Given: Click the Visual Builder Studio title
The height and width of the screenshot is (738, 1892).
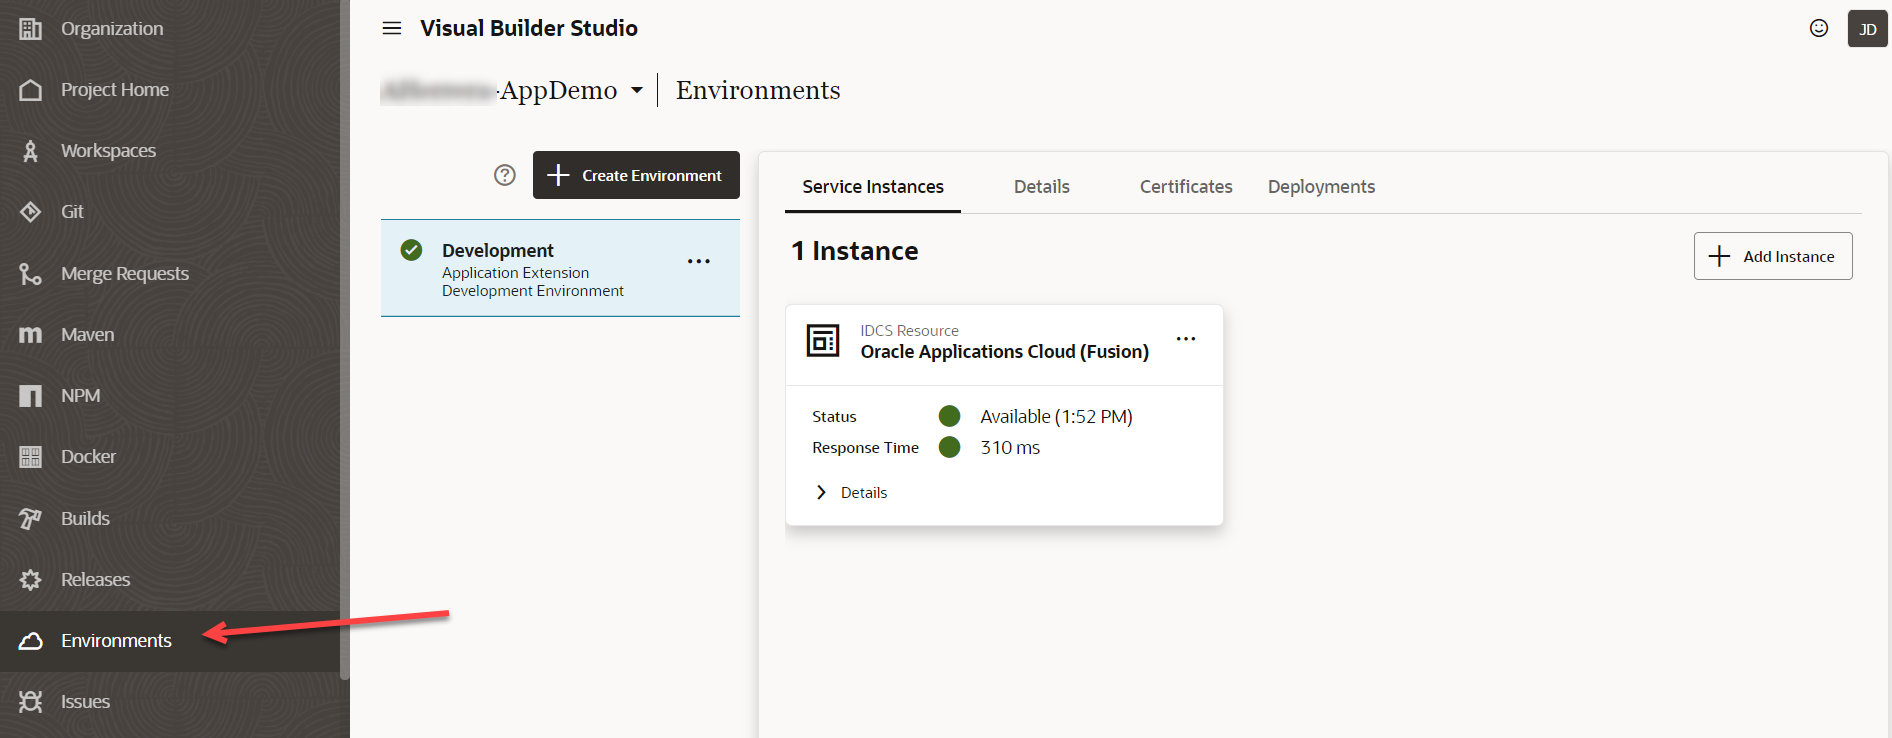Looking at the screenshot, I should 529,28.
